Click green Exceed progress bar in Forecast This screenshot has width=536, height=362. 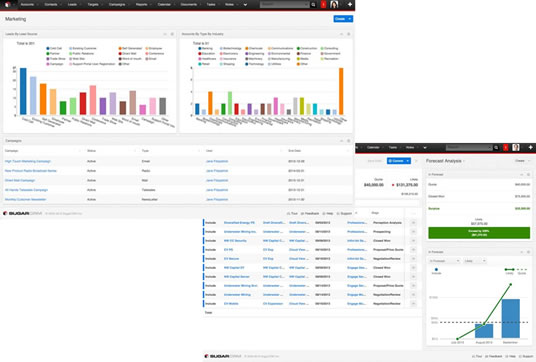[479, 233]
